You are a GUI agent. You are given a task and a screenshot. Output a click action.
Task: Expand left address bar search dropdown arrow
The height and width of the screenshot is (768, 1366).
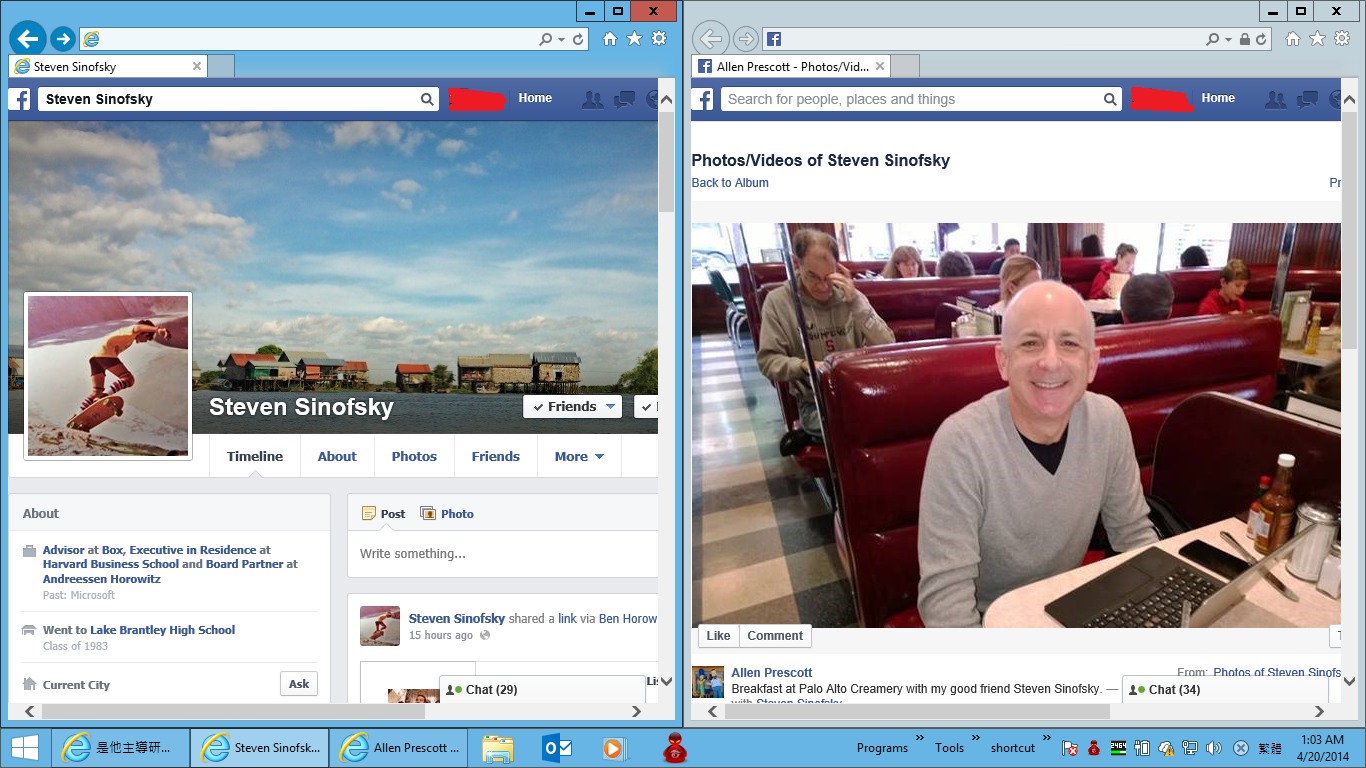pyautogui.click(x=562, y=40)
